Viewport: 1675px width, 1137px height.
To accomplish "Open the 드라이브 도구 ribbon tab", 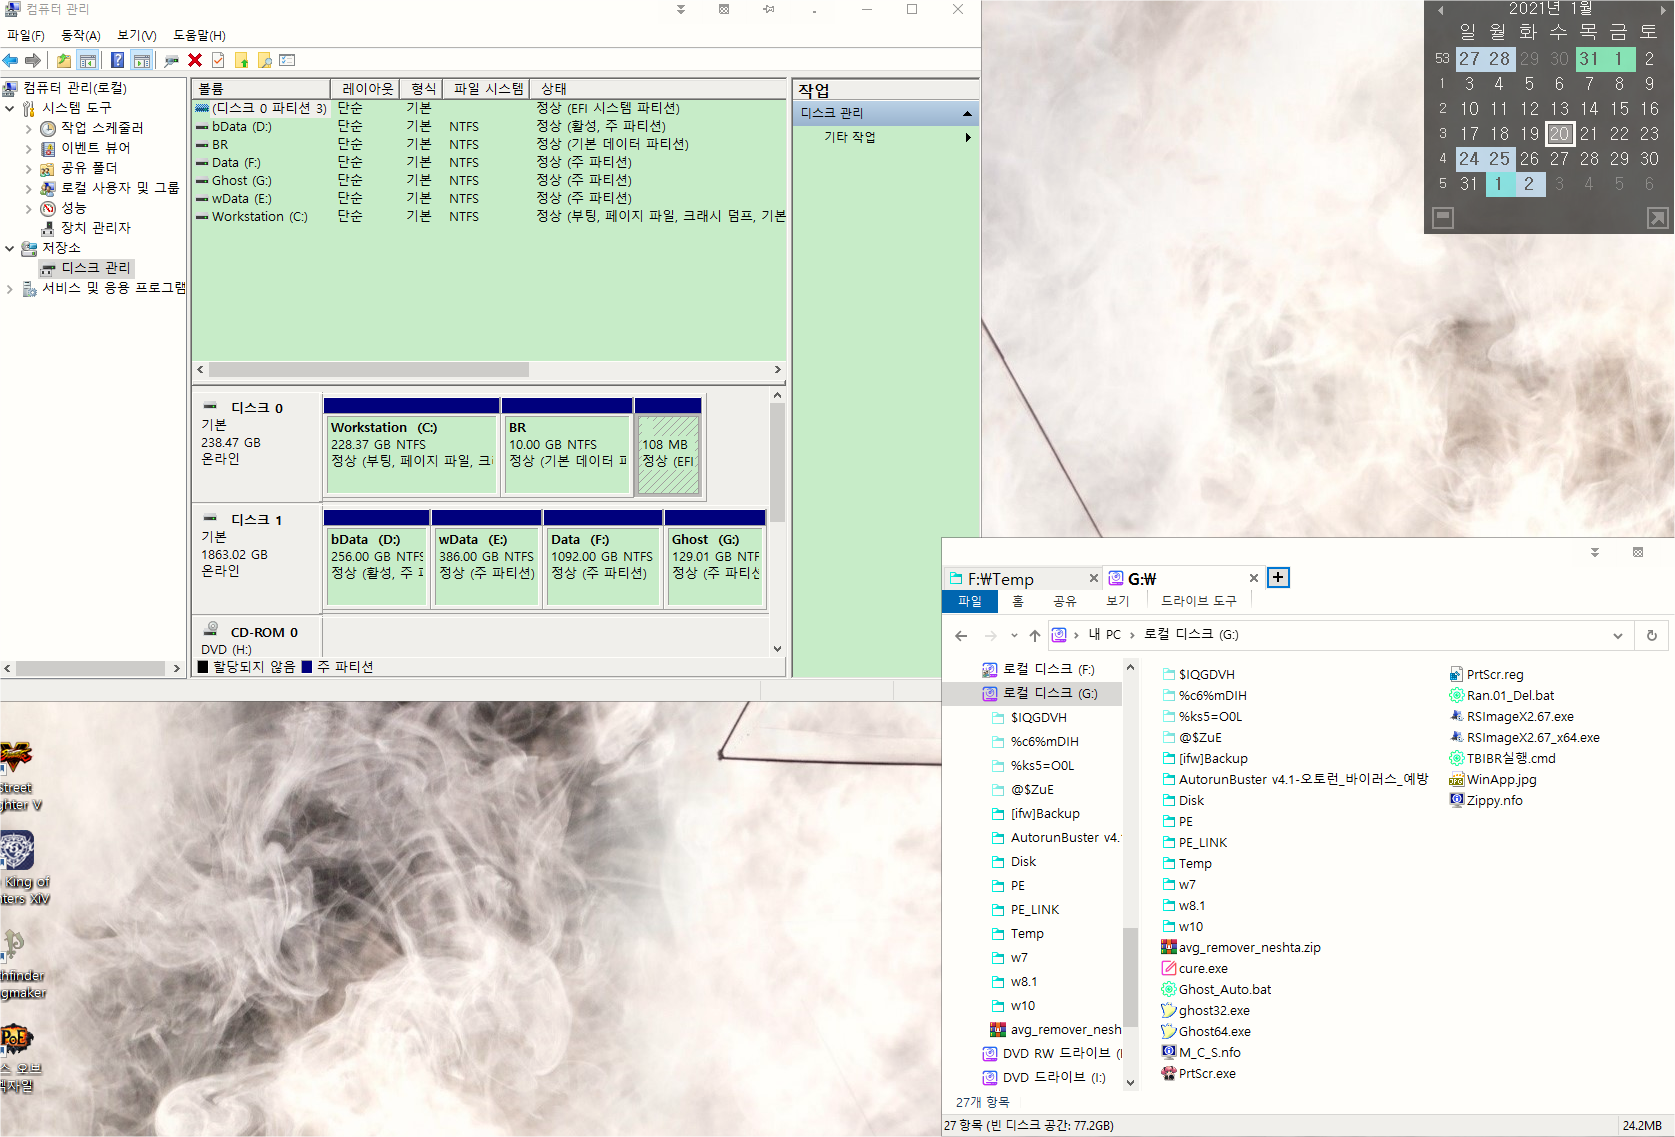I will (1199, 601).
